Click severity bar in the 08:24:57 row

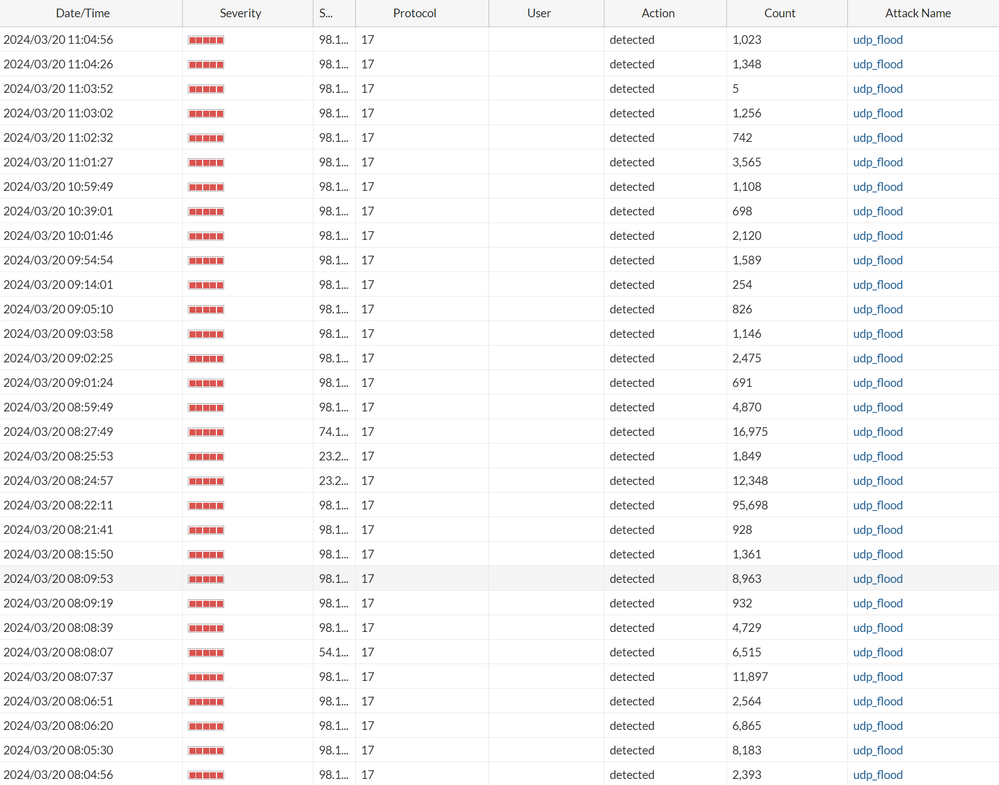pyautogui.click(x=206, y=482)
